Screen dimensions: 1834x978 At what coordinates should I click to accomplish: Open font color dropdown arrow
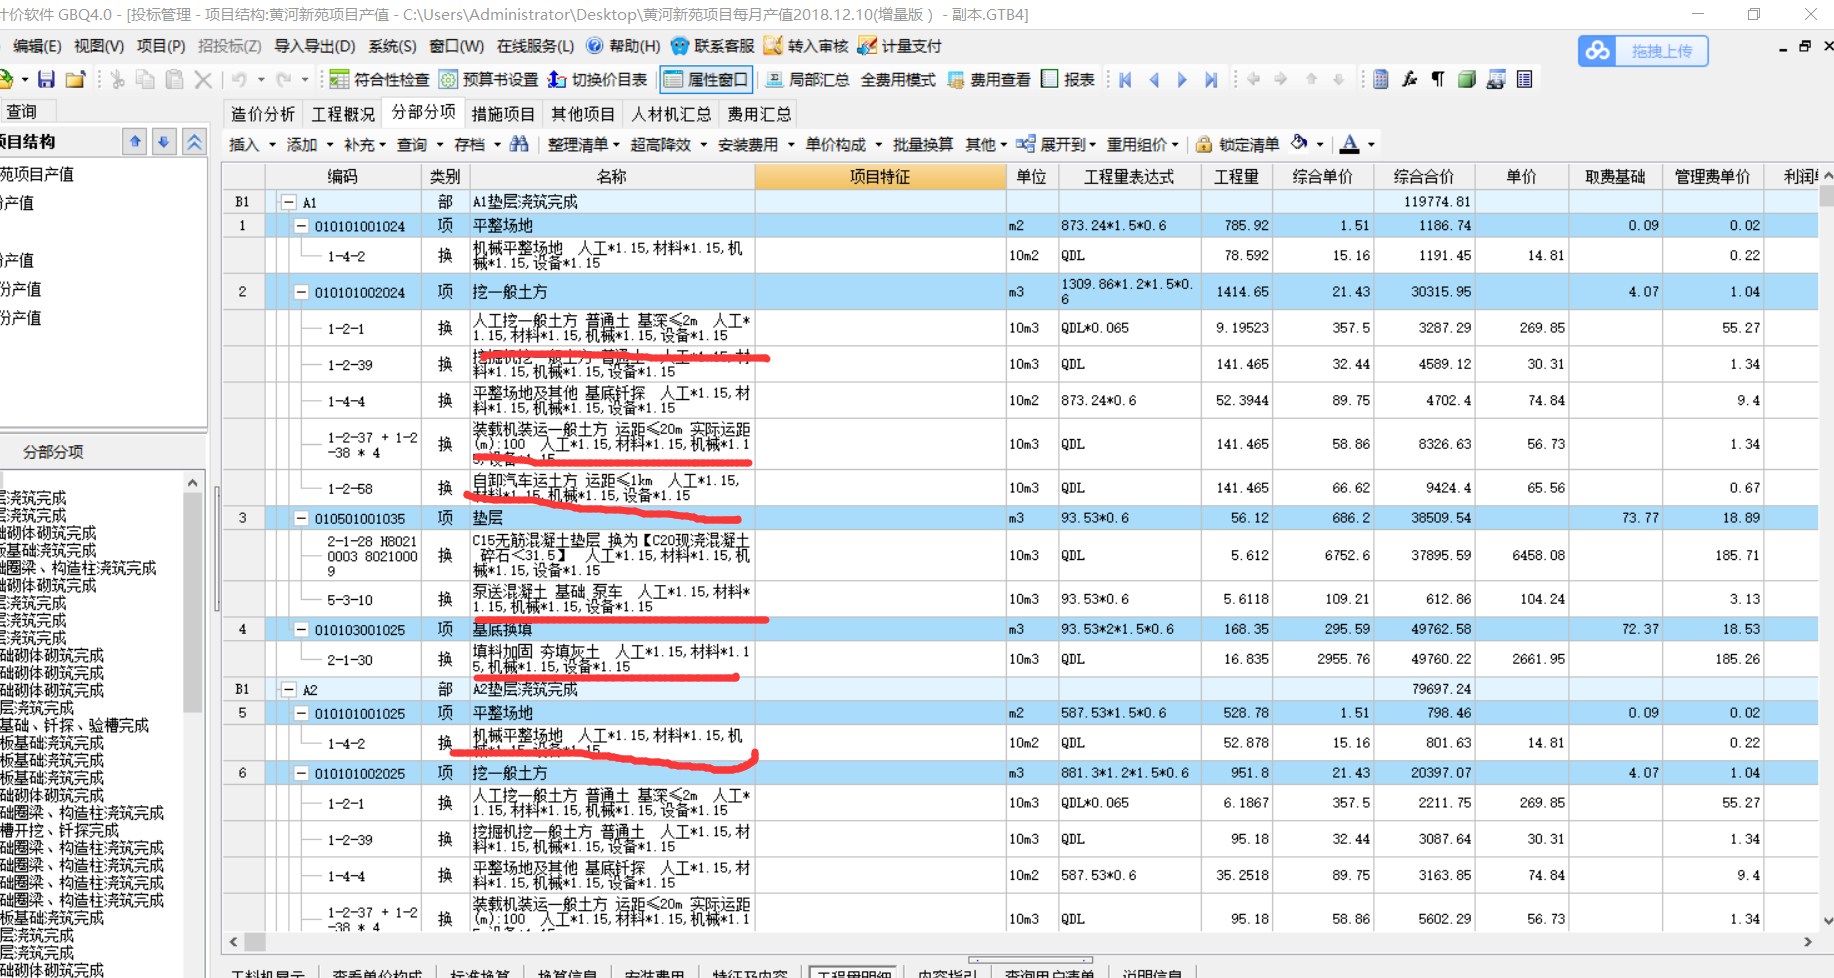point(1371,145)
